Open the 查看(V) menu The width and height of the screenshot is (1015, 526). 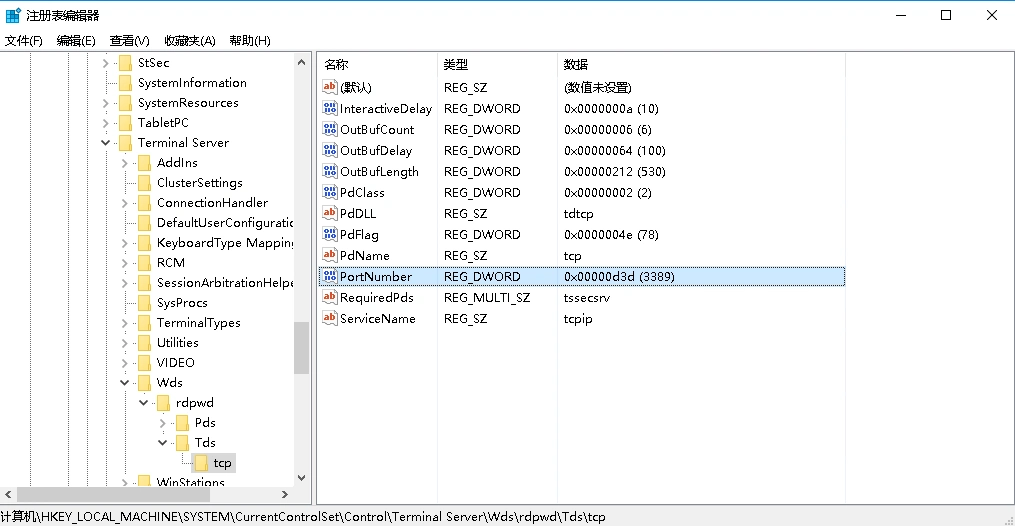pyautogui.click(x=129, y=41)
